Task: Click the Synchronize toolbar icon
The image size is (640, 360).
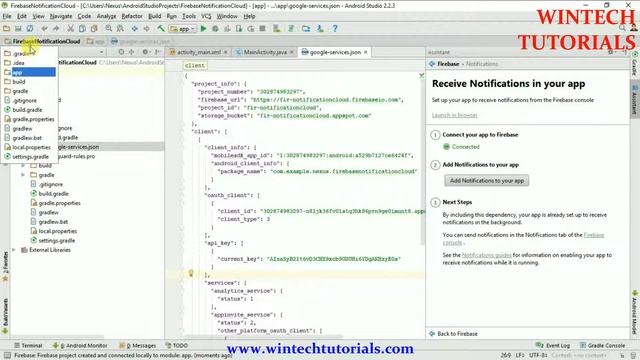Action: [30, 29]
